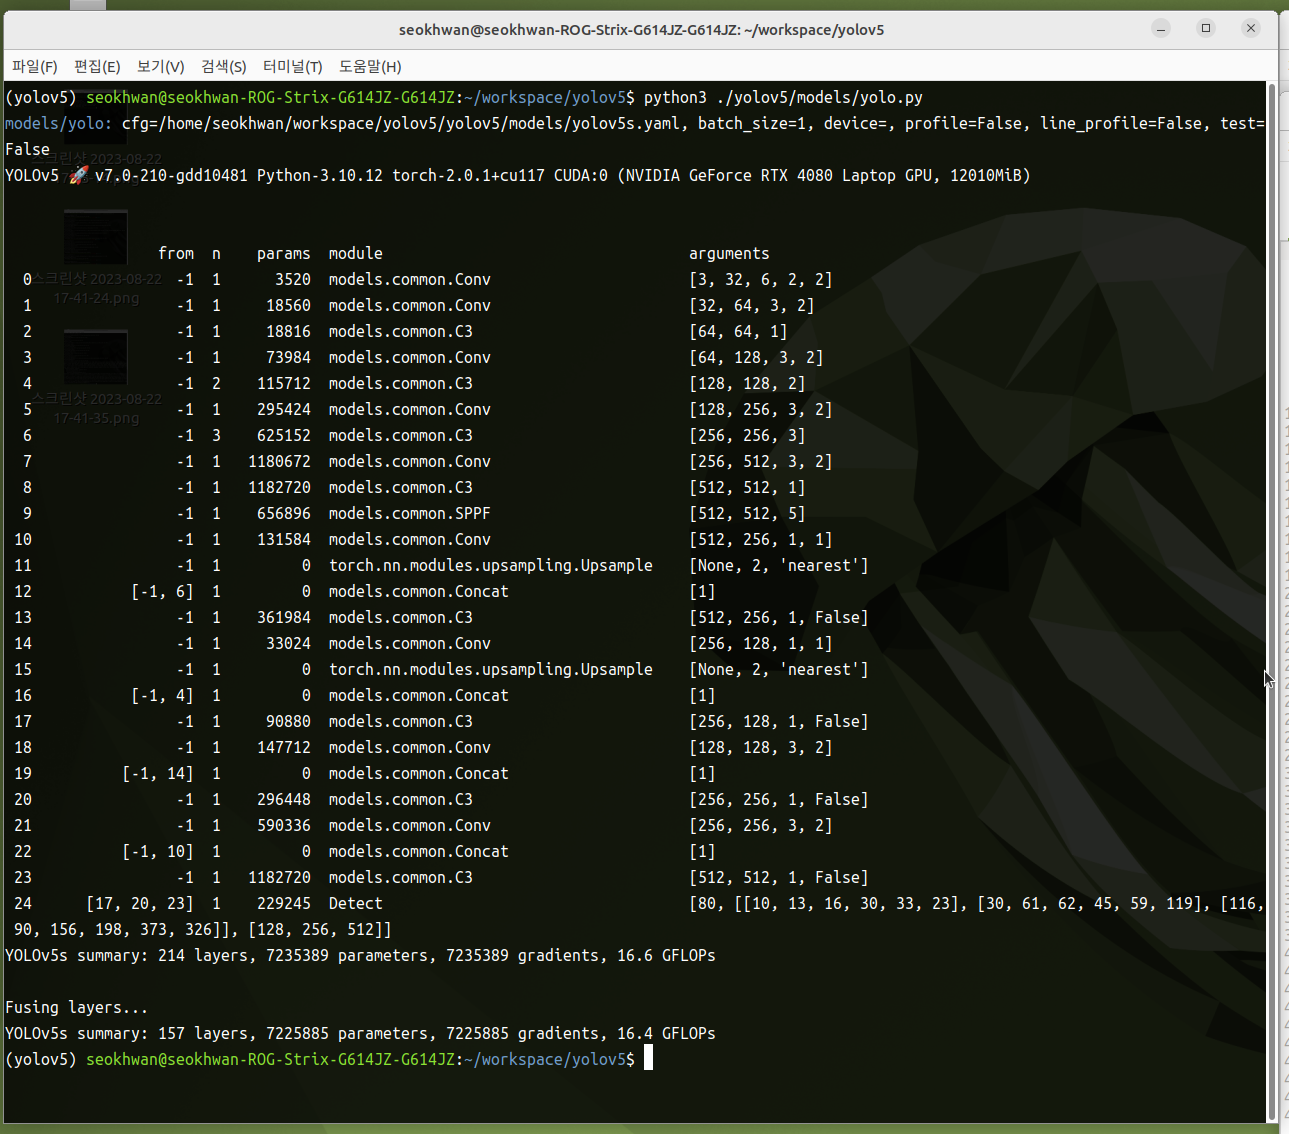Open the 검색(S) menu
This screenshot has width=1289, height=1134.
pyautogui.click(x=223, y=66)
